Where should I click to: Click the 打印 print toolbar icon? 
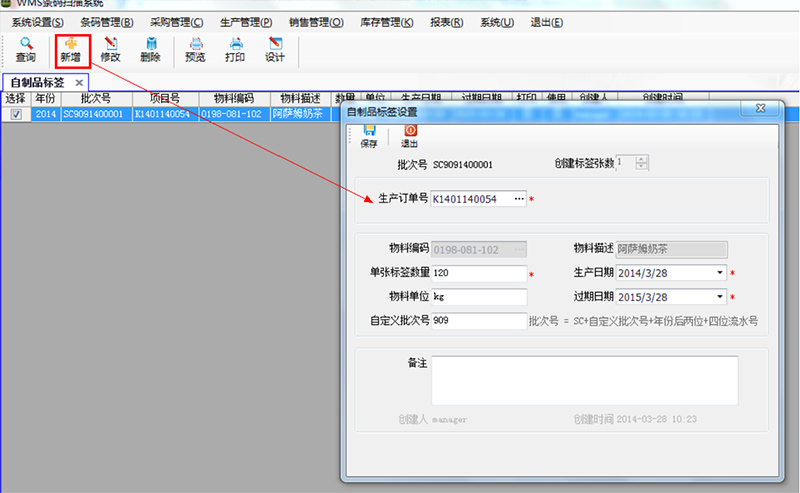pyautogui.click(x=235, y=50)
